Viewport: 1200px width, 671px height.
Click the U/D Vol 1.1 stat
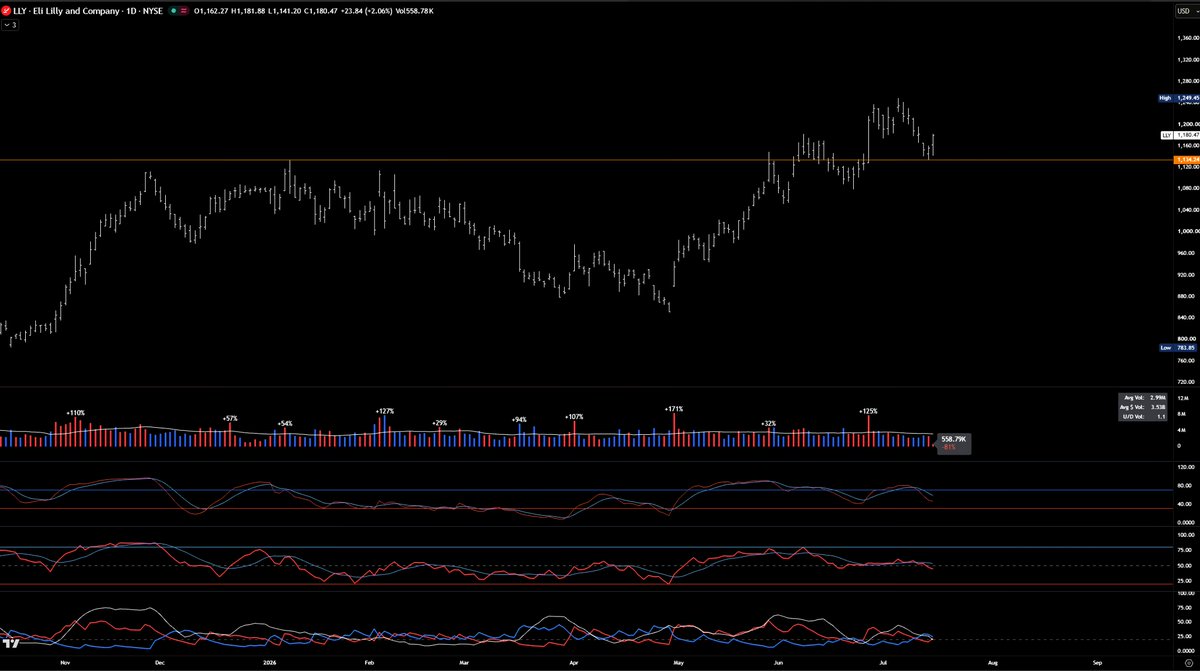pos(1145,417)
